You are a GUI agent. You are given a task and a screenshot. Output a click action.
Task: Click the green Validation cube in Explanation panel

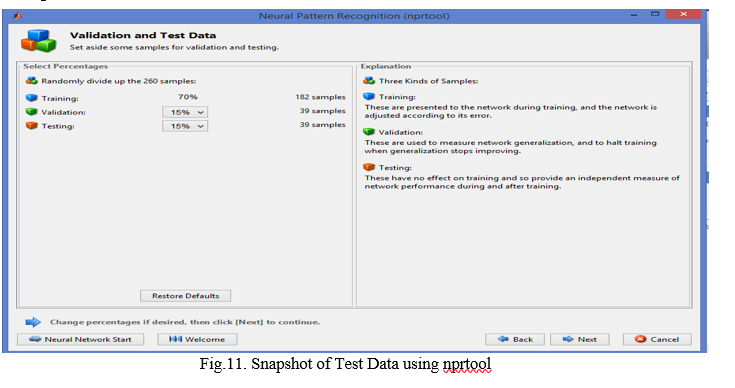click(x=369, y=132)
